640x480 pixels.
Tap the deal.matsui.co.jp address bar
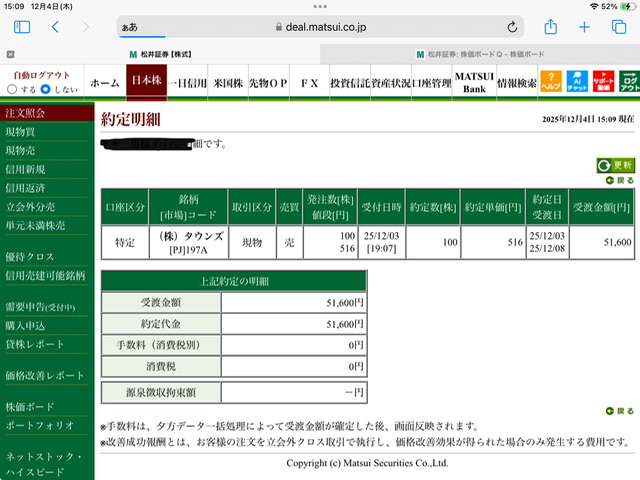click(x=320, y=27)
